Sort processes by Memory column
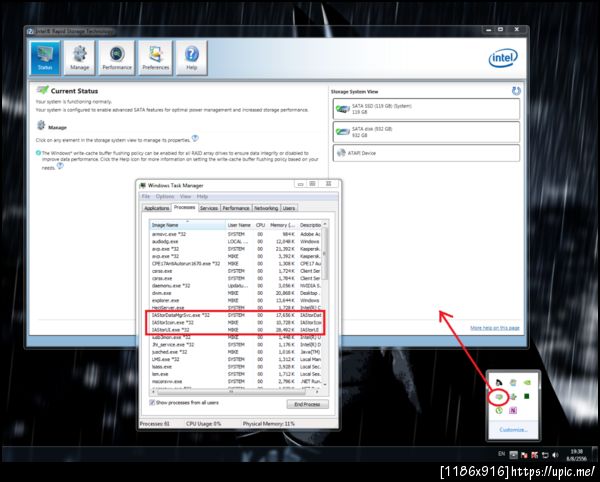Viewport: 600px width, 482px height. pos(282,225)
